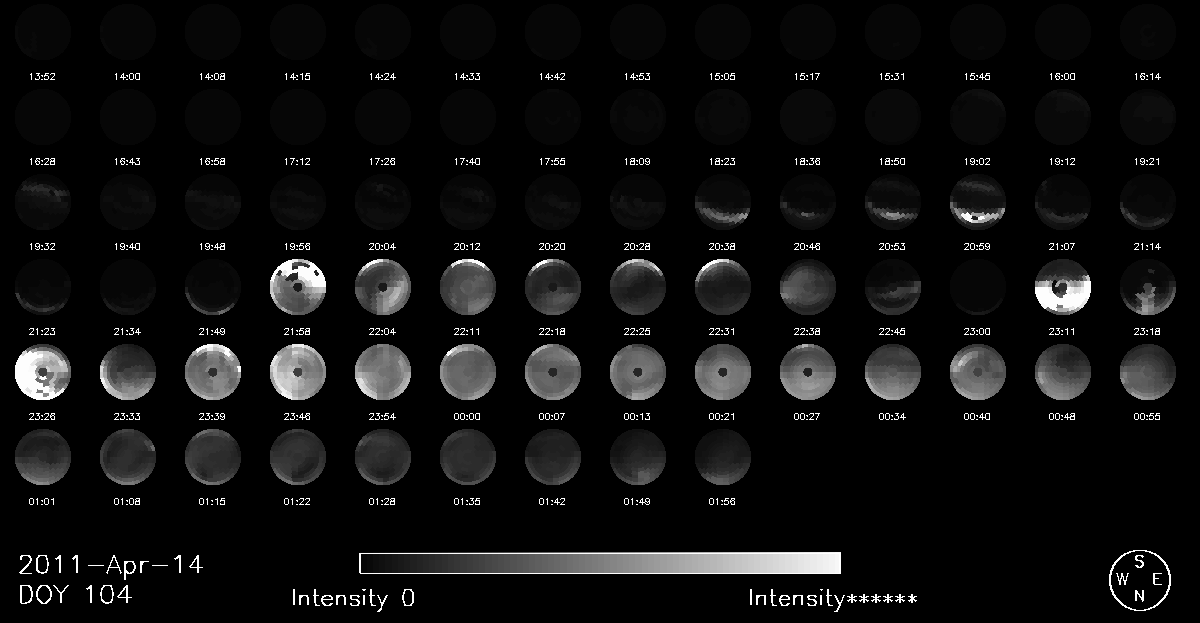Image resolution: width=1200 pixels, height=623 pixels.
Task: Select the disk image labeled 00:27
Action: (808, 372)
